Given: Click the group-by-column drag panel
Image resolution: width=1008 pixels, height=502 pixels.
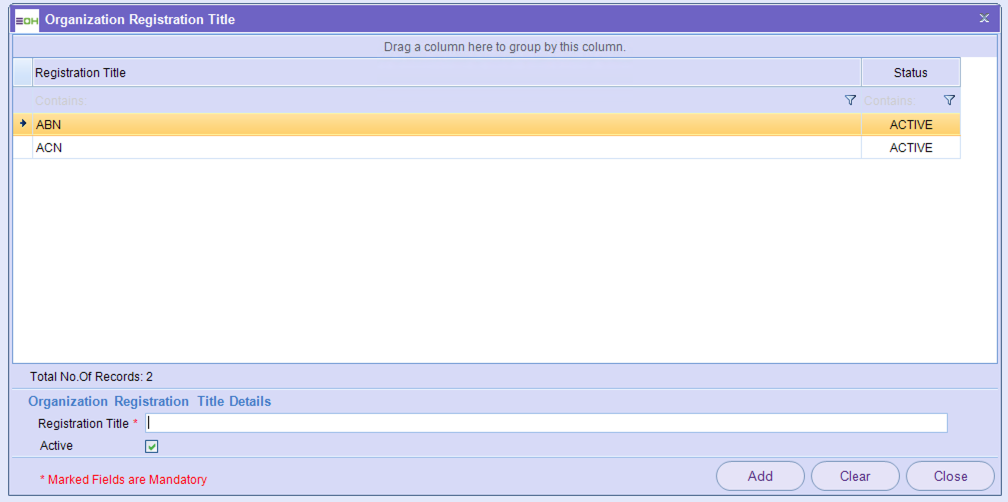Looking at the screenshot, I should click(504, 47).
